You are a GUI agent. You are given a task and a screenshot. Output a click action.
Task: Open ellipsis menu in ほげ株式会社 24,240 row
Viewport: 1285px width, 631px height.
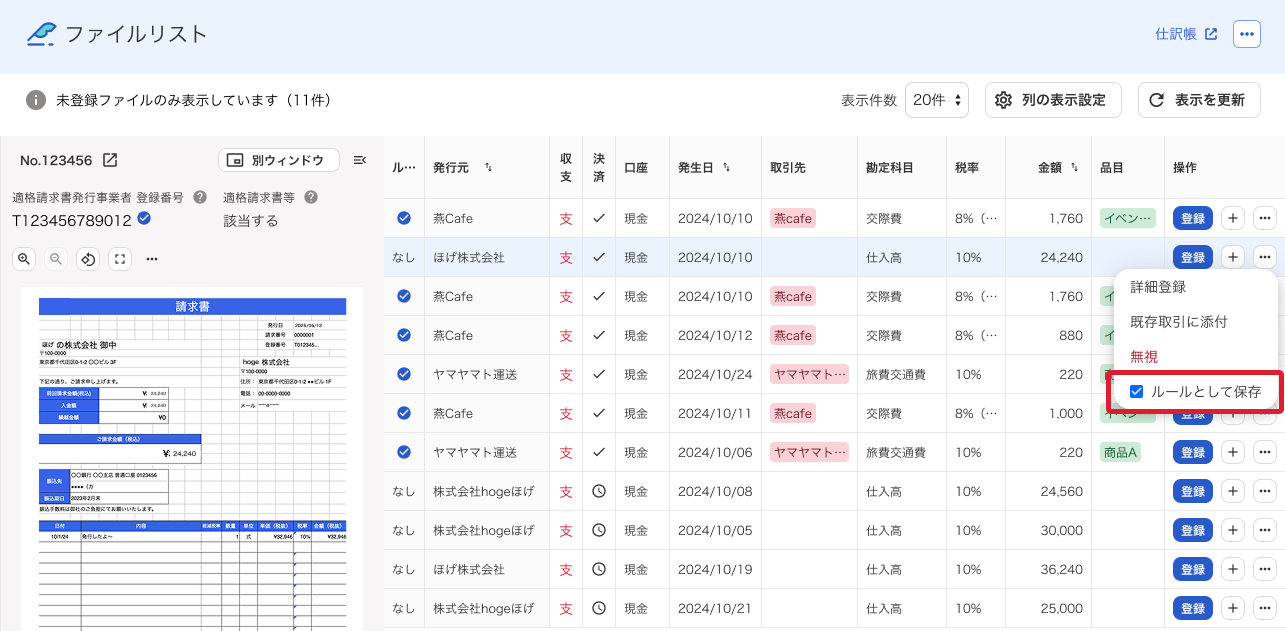(x=1265, y=257)
